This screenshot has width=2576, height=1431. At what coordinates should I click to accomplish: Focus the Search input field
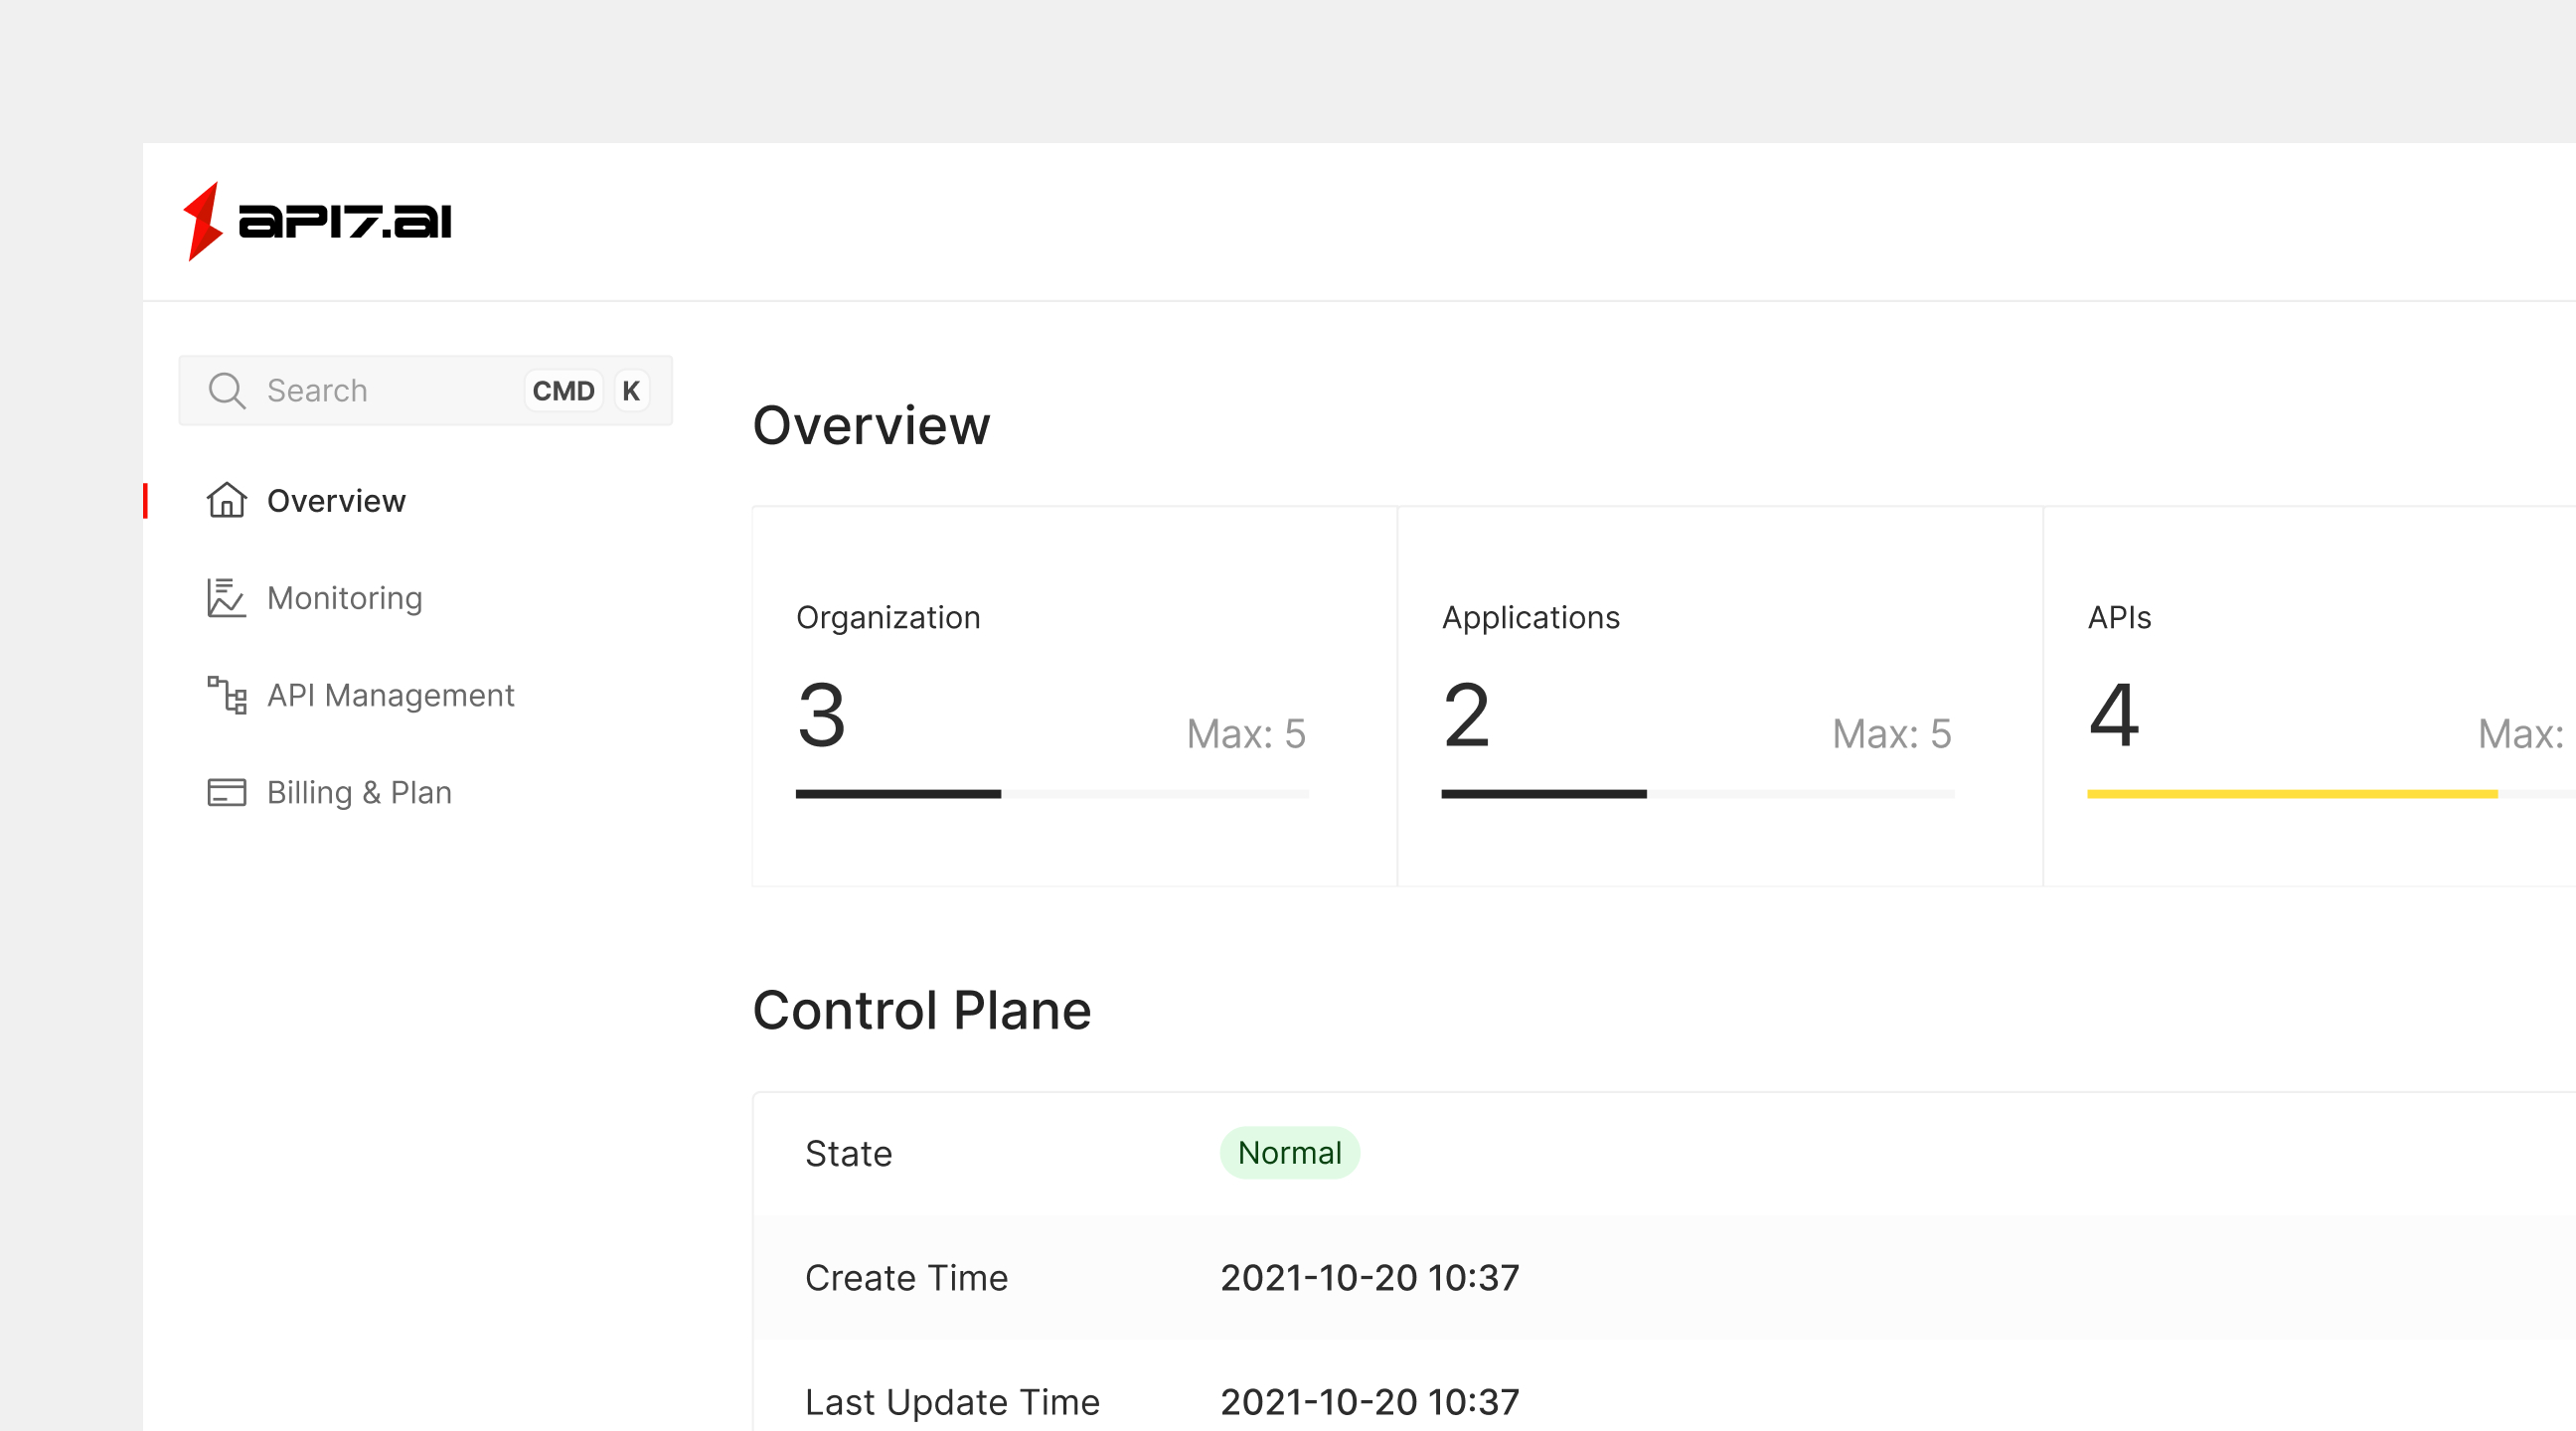[x=380, y=391]
